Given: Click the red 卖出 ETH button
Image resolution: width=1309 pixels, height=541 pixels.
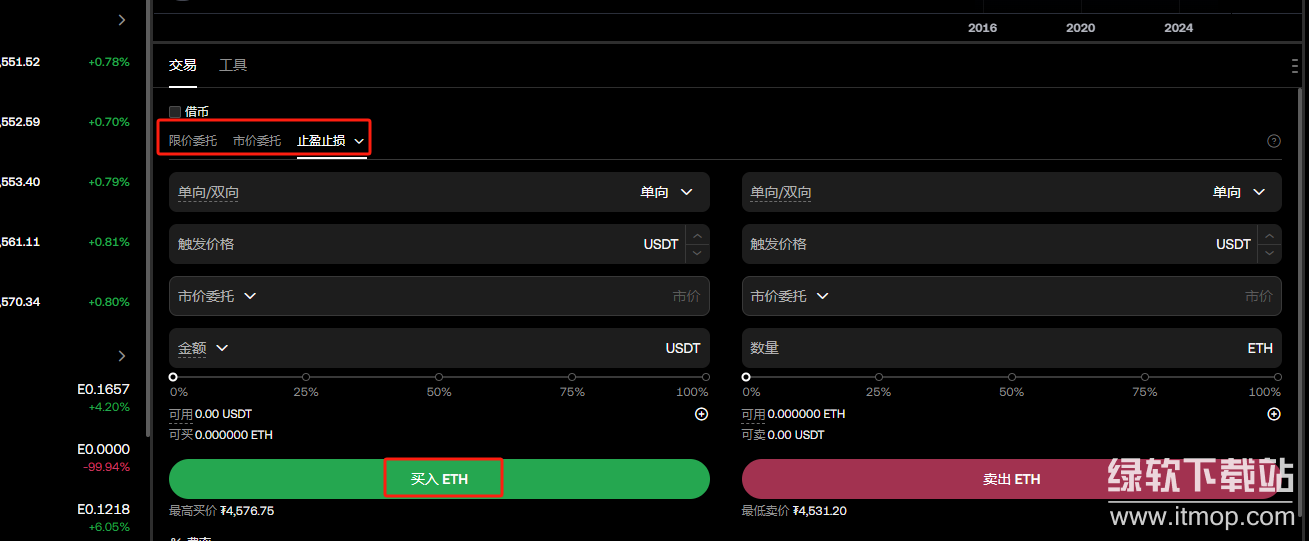Looking at the screenshot, I should (1011, 479).
